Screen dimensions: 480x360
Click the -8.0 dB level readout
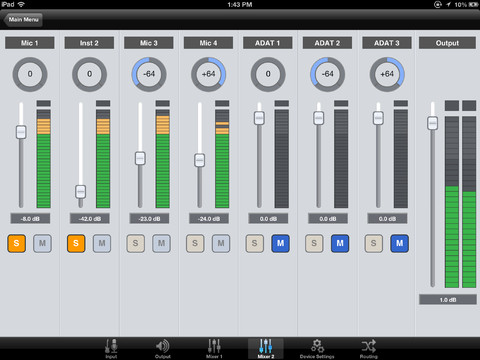[x=30, y=219]
